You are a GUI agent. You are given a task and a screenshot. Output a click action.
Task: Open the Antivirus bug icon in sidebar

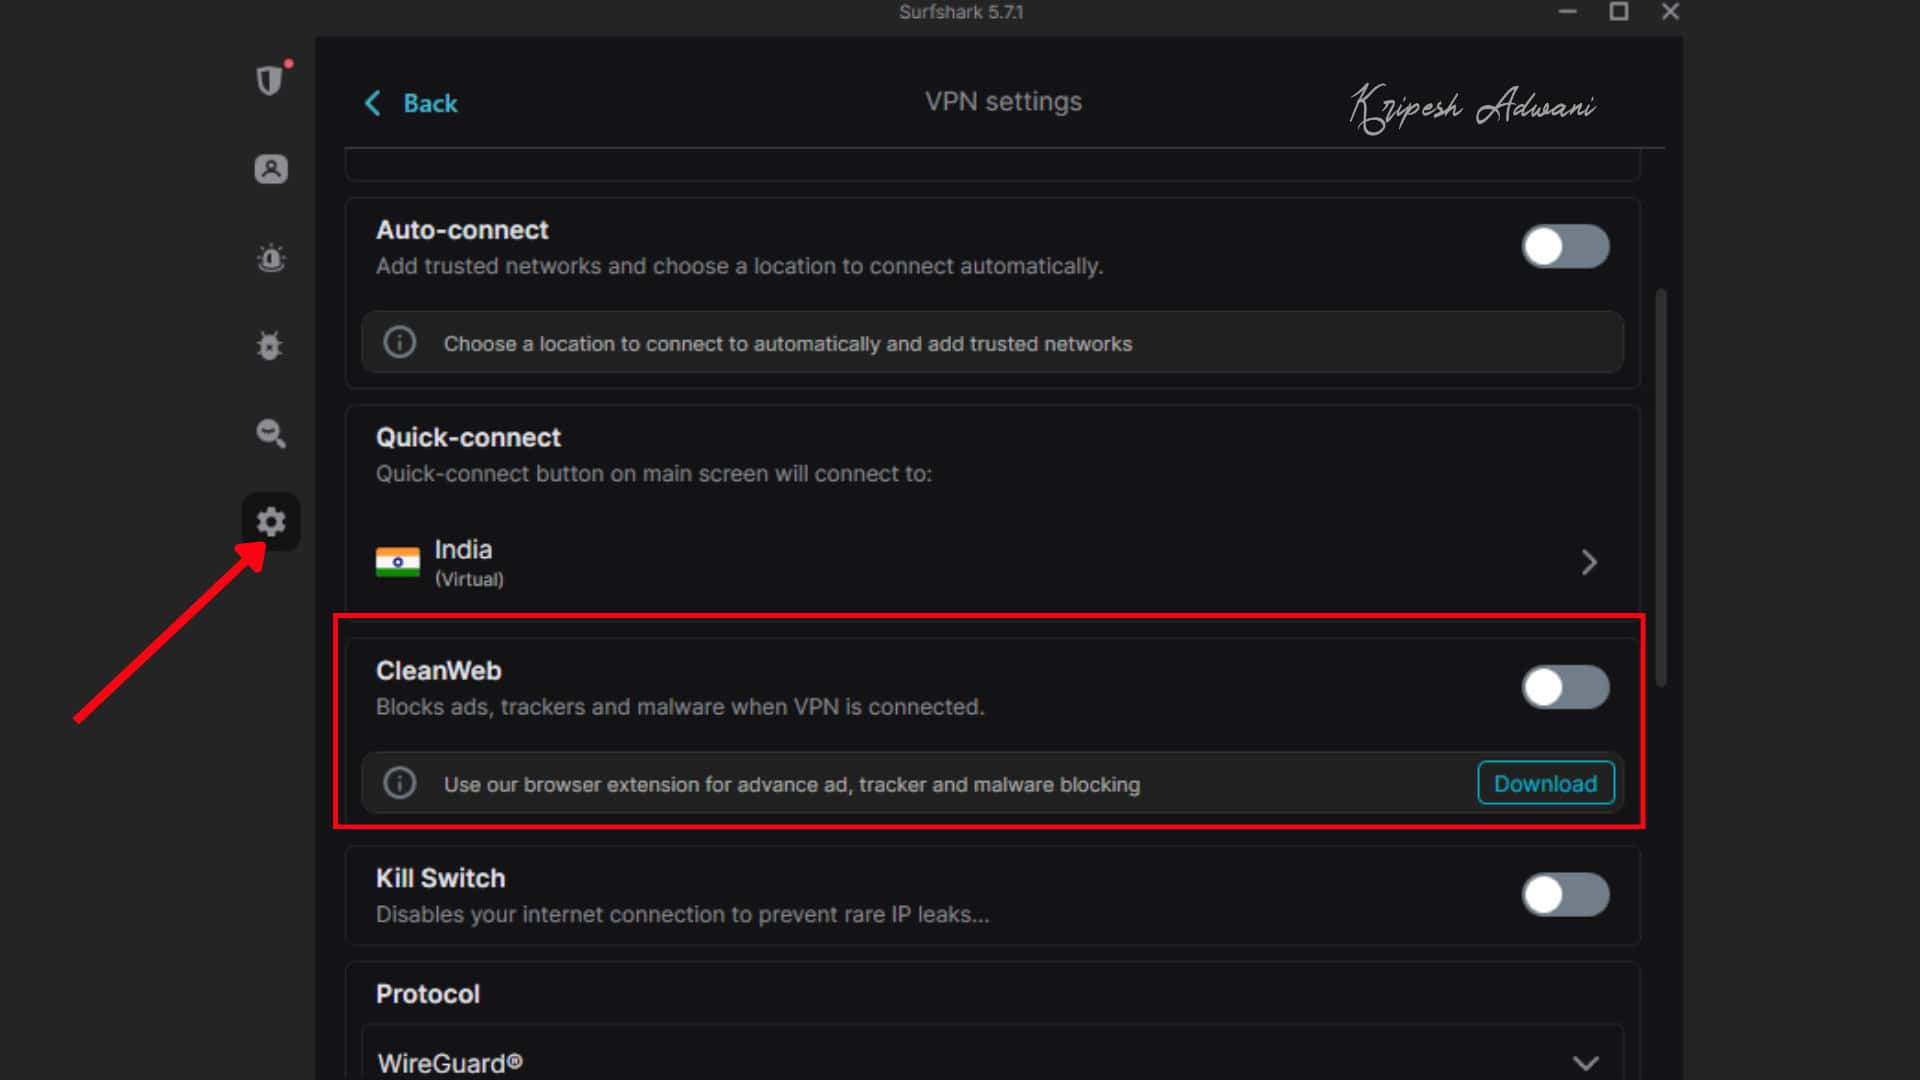click(x=270, y=346)
